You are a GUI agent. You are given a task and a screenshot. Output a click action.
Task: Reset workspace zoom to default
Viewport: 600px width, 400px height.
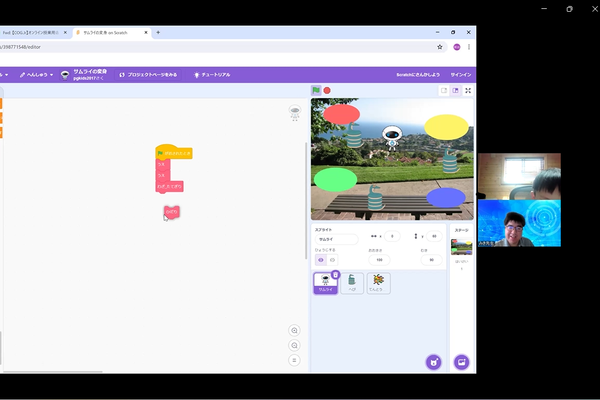[294, 360]
